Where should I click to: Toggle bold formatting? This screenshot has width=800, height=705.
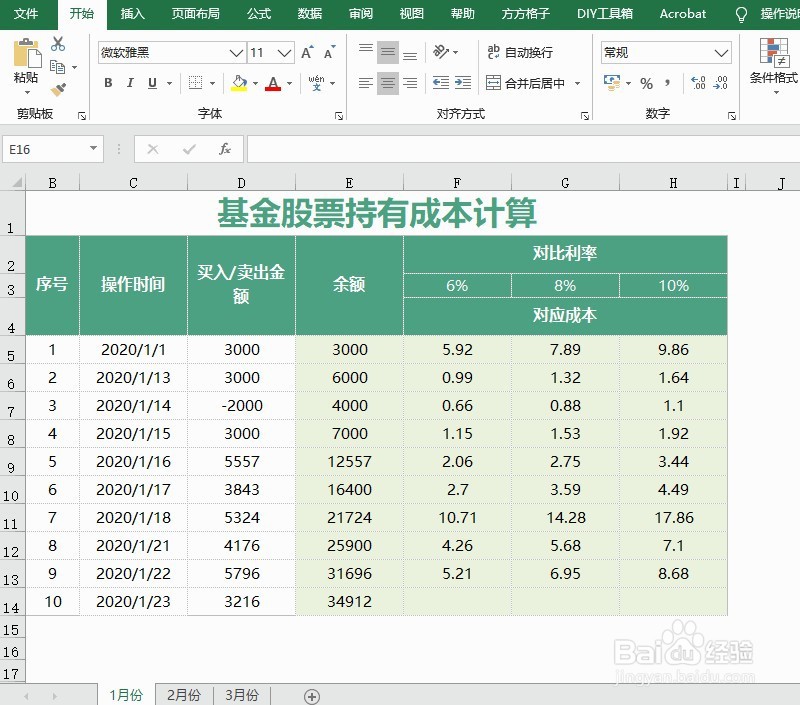(x=107, y=83)
